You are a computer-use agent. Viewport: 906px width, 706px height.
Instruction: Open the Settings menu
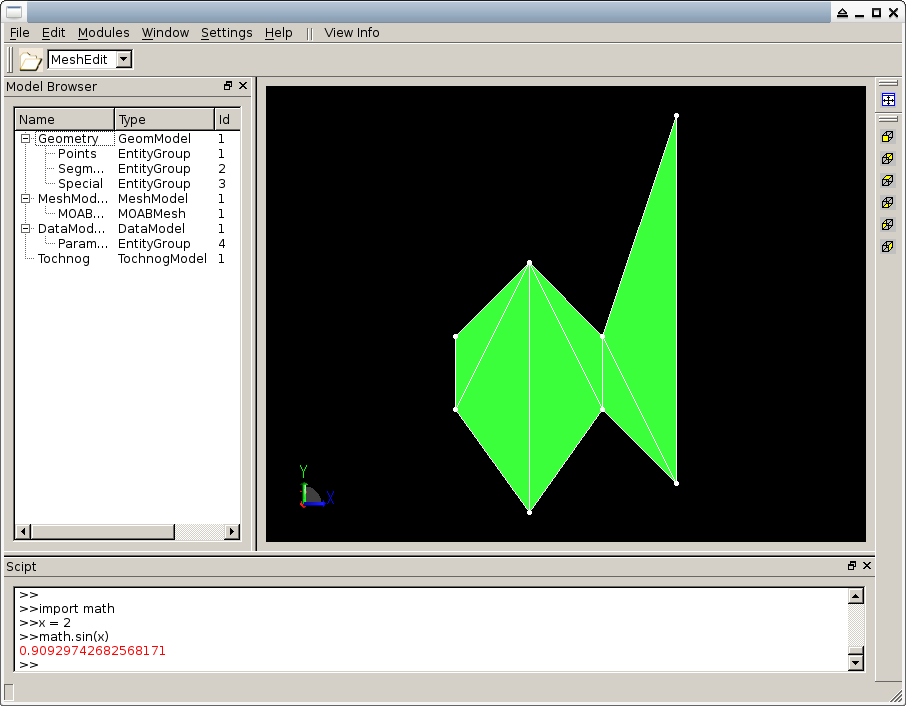click(x=226, y=33)
